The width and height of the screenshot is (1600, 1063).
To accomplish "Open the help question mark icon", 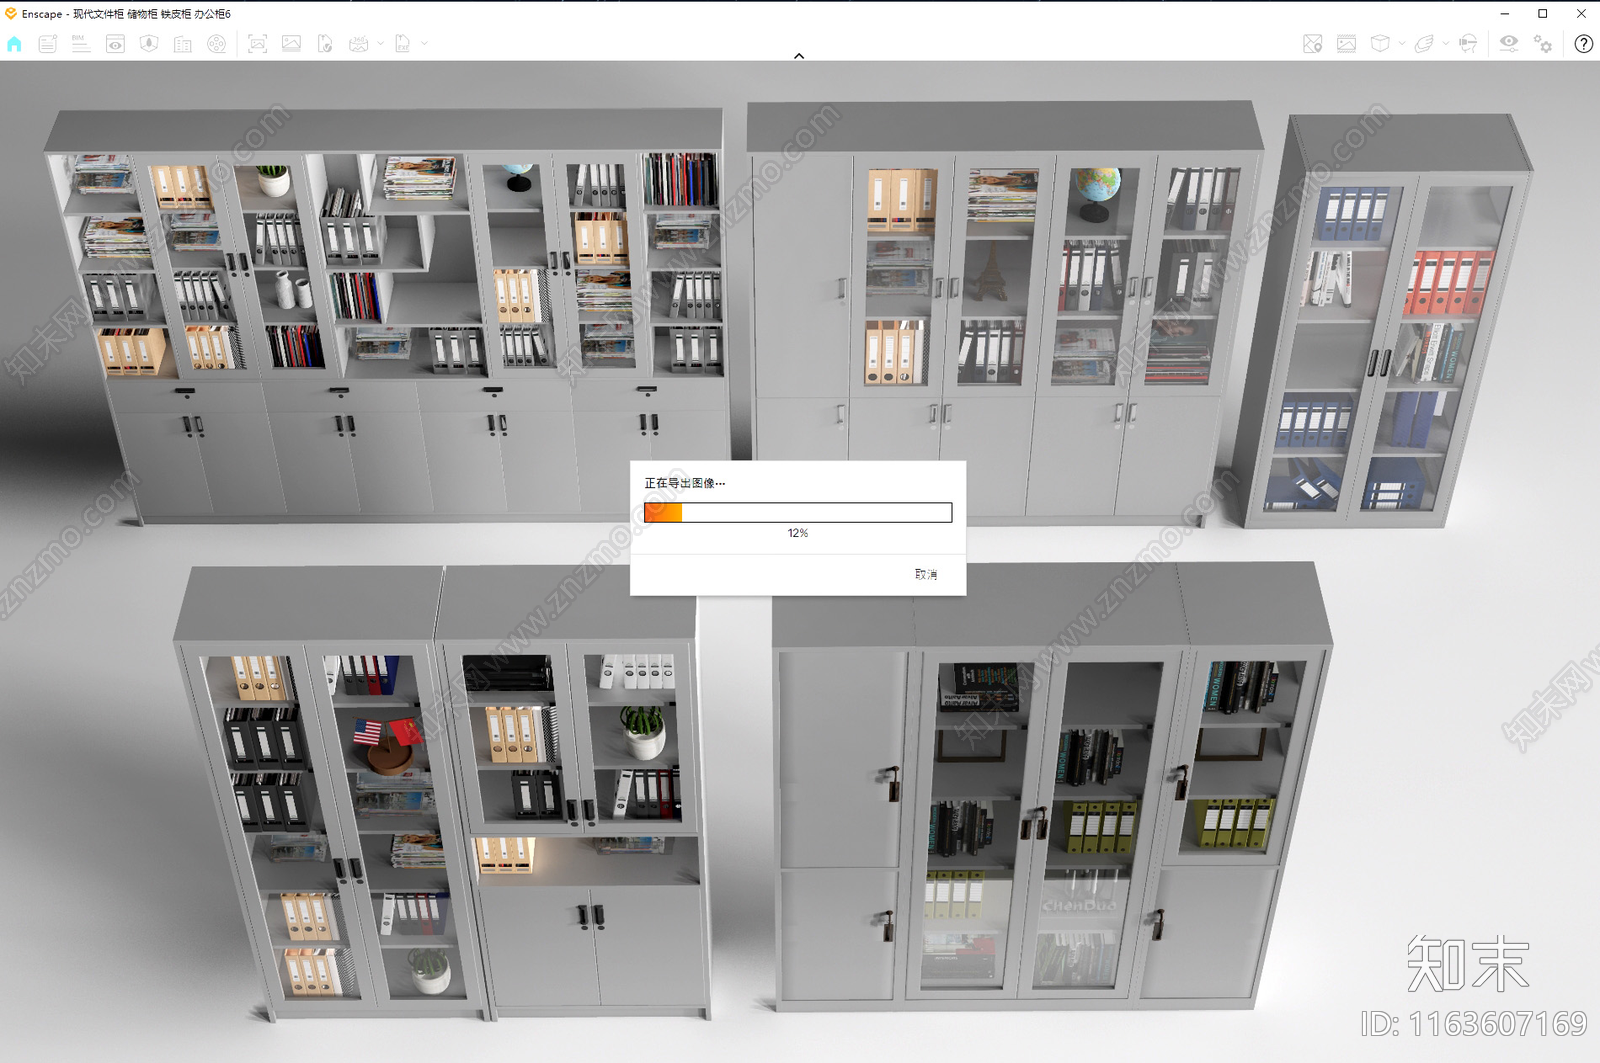I will coord(1584,44).
